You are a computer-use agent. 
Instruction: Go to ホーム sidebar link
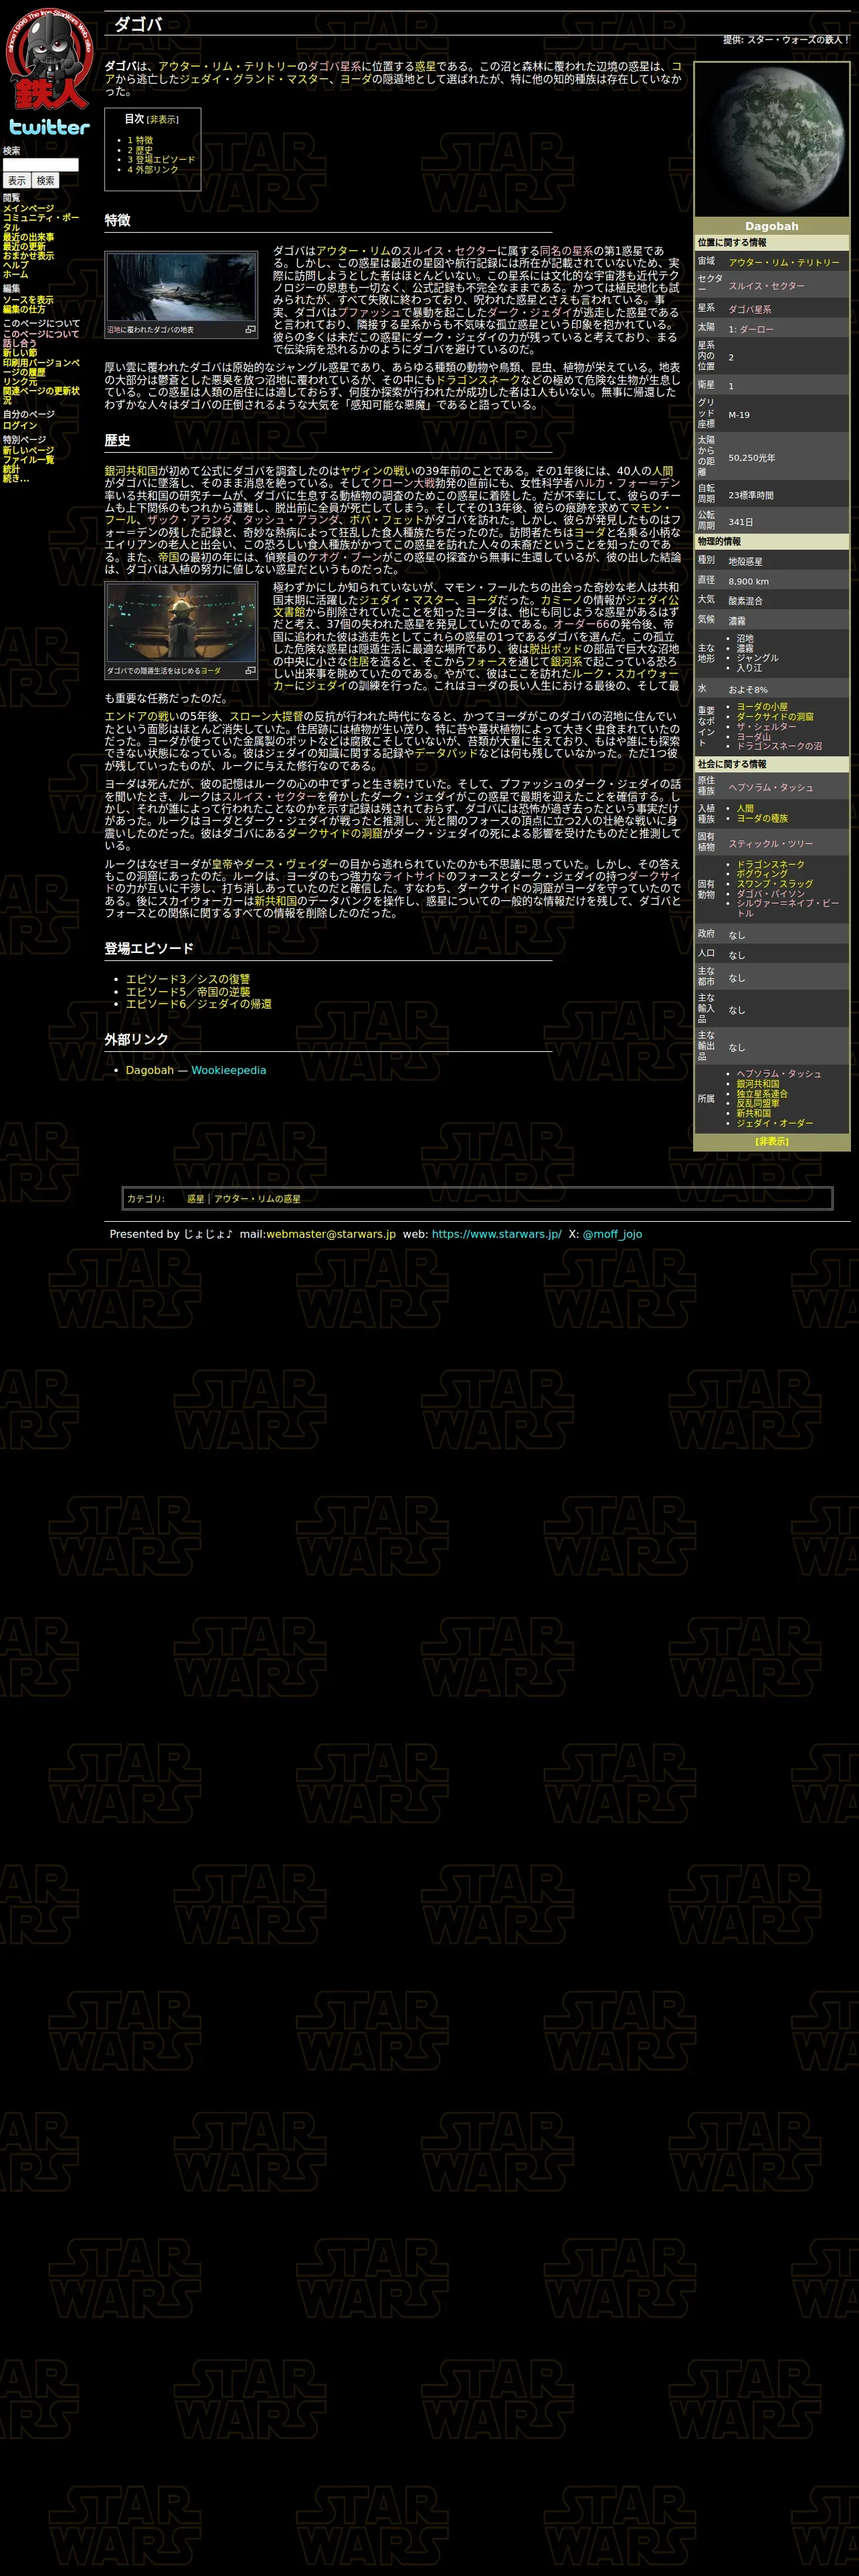coord(15,274)
